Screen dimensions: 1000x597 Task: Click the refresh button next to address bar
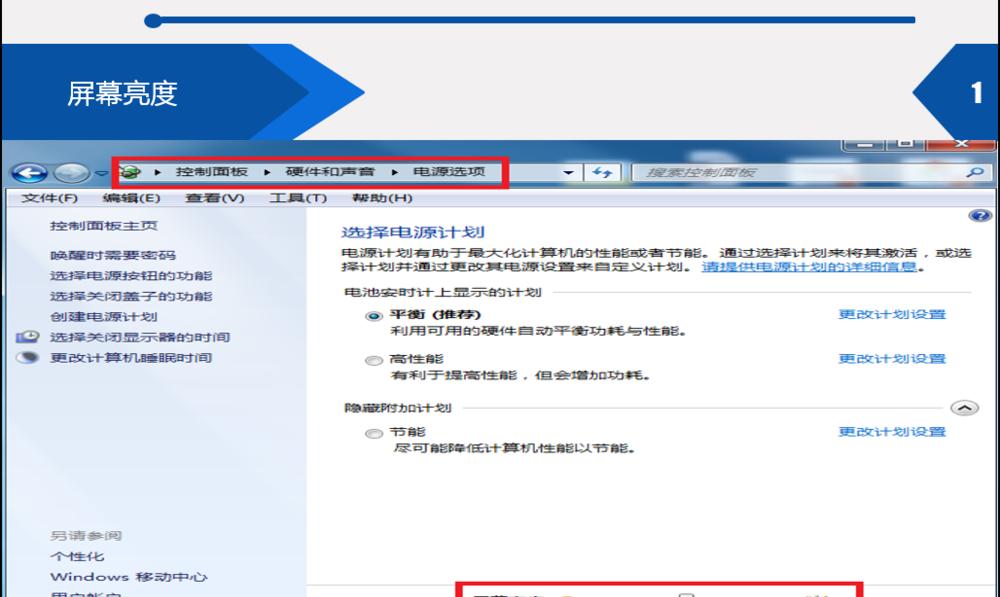click(x=603, y=172)
